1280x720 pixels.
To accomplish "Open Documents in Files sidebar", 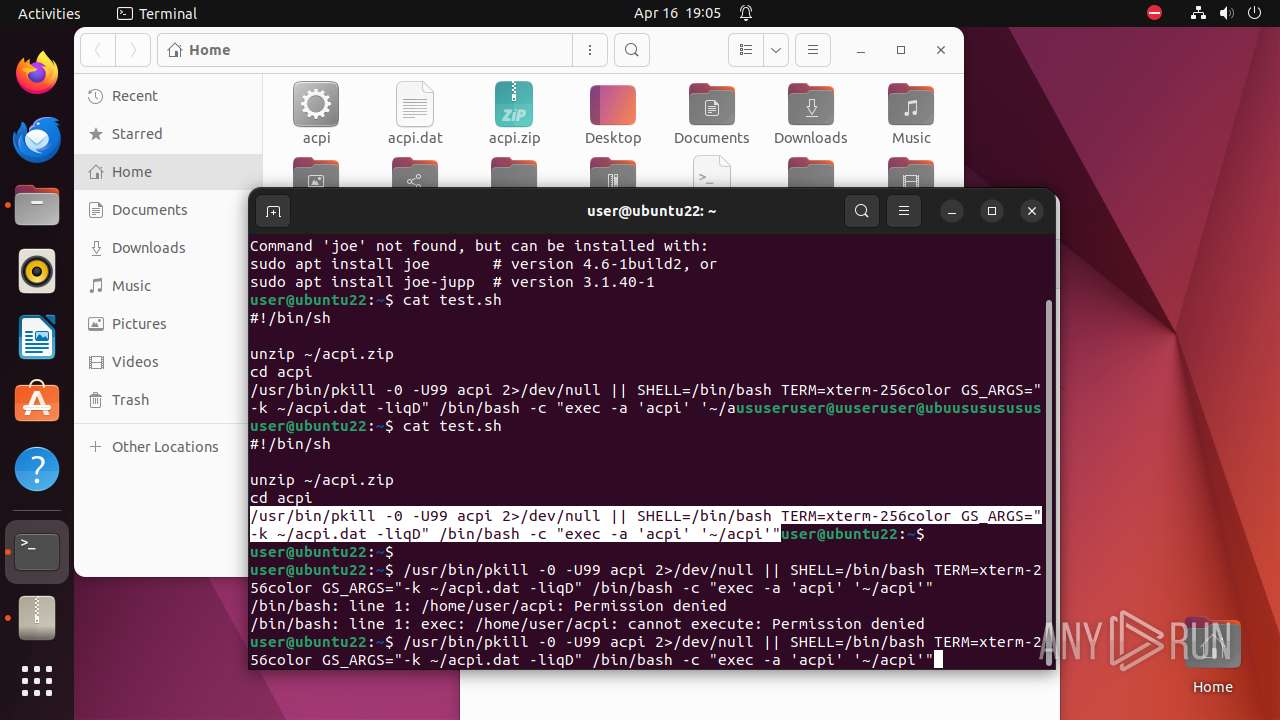I will [x=168, y=210].
